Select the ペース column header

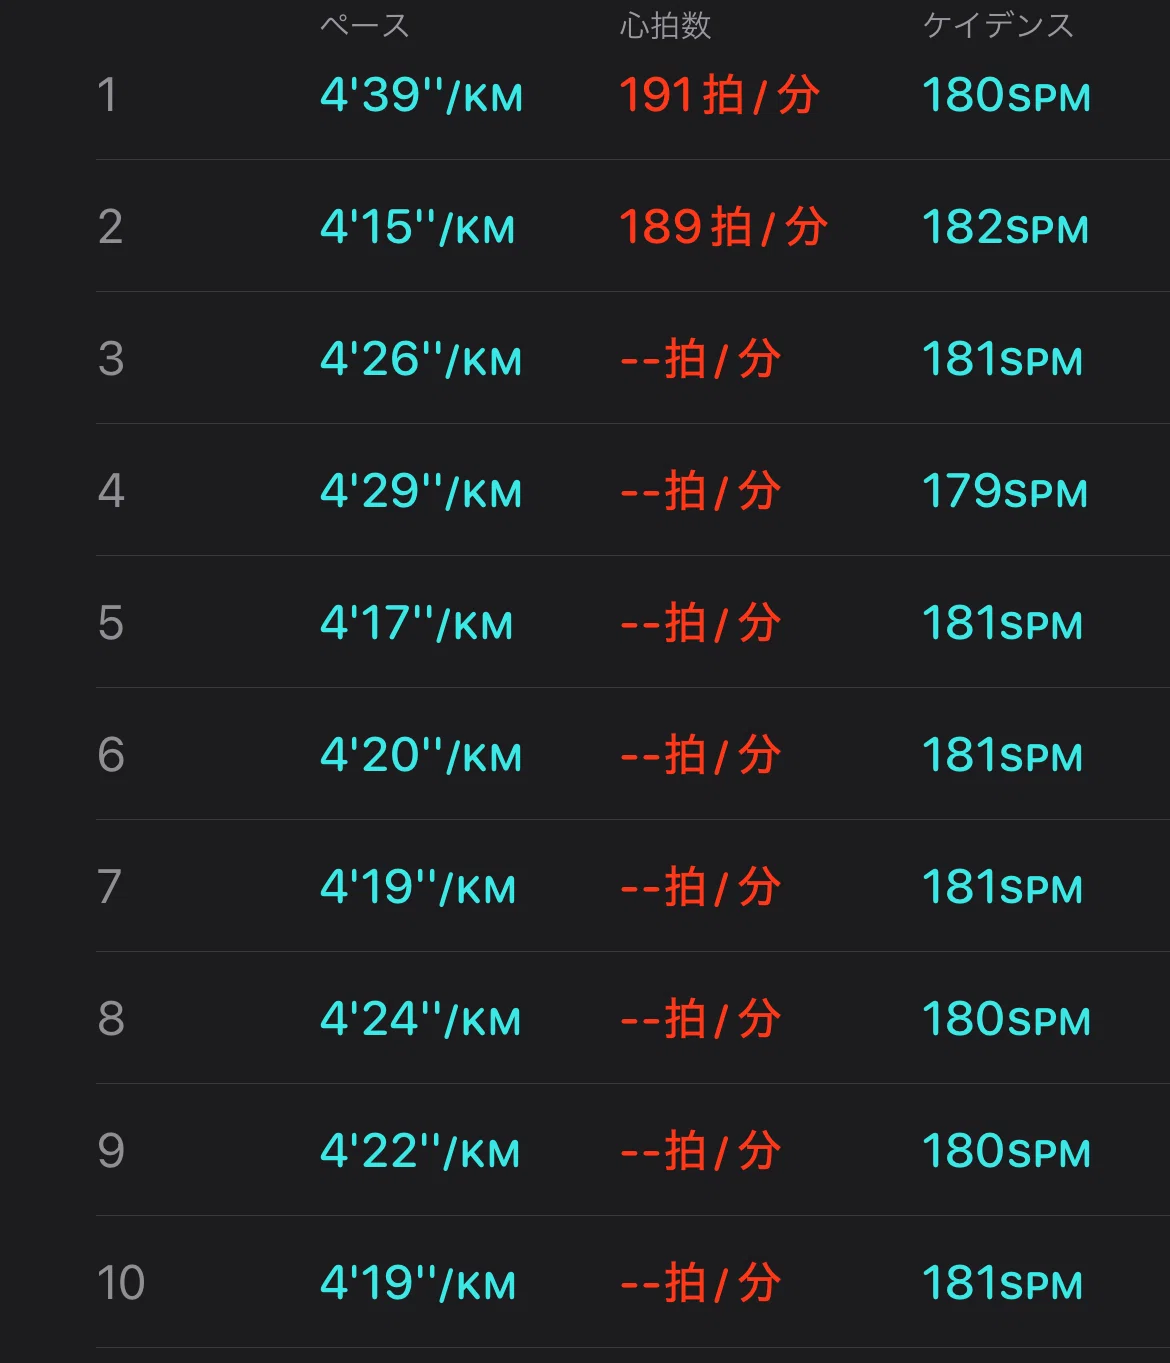coord(364,25)
